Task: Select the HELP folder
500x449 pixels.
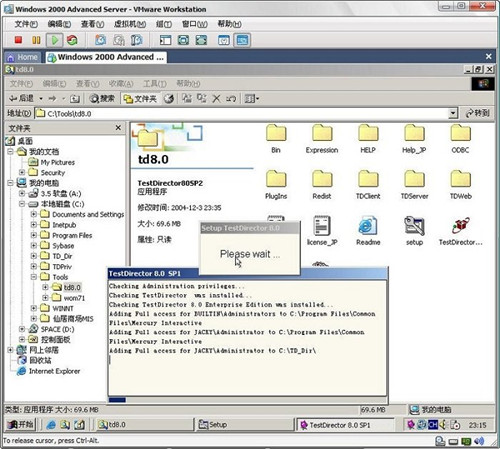Action: click(x=368, y=139)
